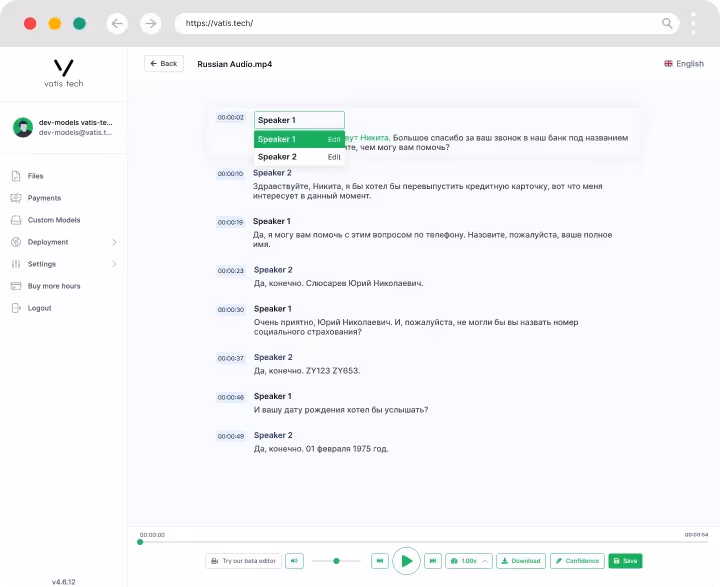Click the Logout door icon

(x=16, y=308)
